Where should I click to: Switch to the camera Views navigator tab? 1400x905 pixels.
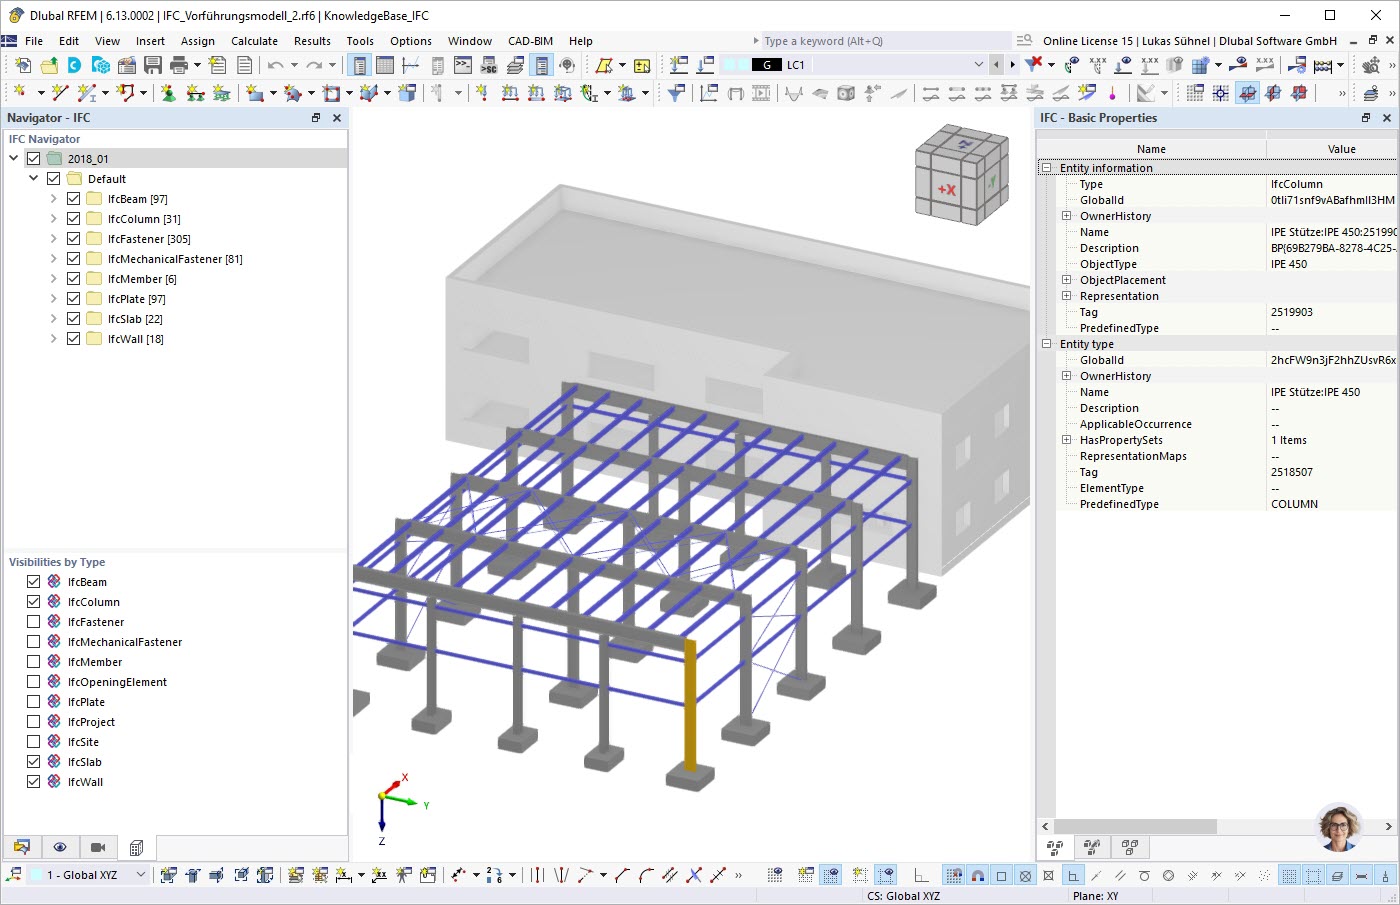(x=98, y=847)
